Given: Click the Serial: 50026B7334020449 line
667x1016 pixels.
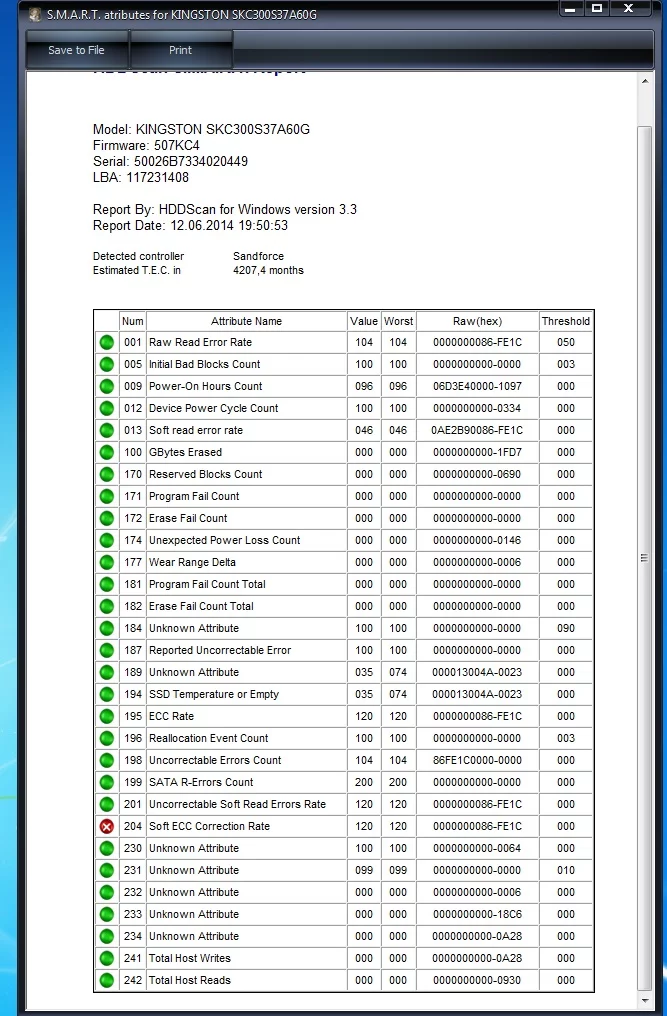Looking at the screenshot, I should [x=170, y=161].
